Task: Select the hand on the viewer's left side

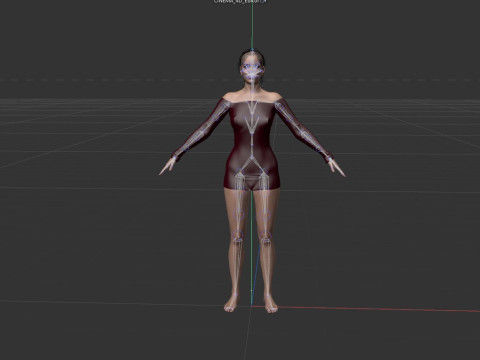Action: (168, 166)
